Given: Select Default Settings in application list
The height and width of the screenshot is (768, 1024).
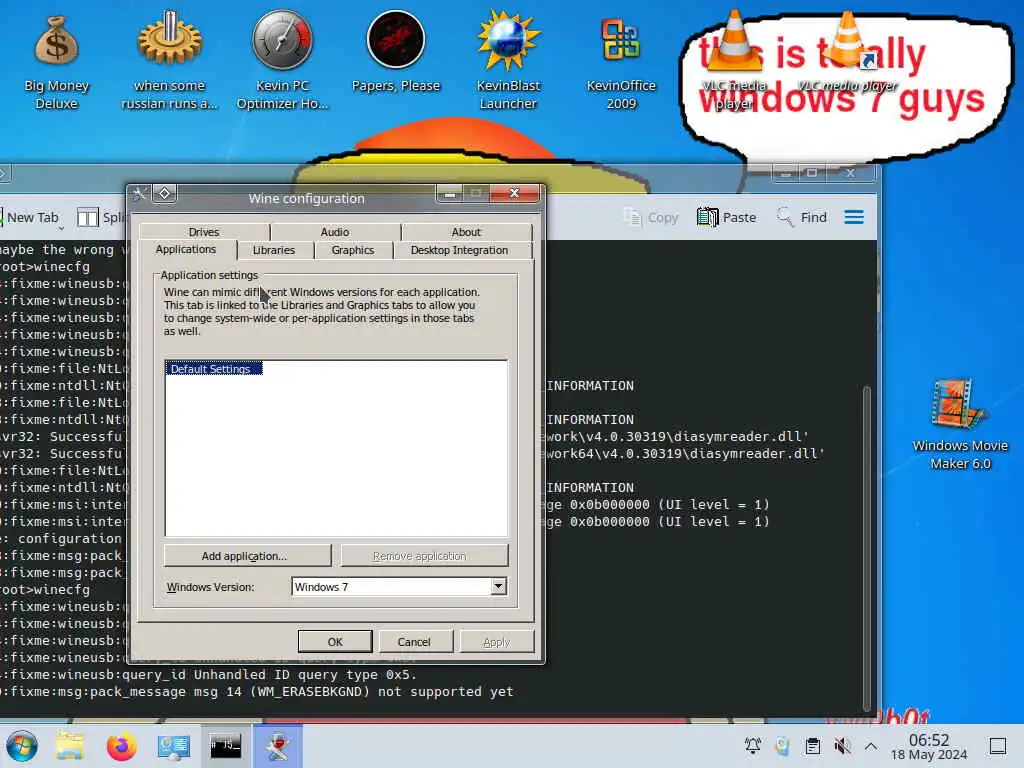Looking at the screenshot, I should click(x=214, y=368).
